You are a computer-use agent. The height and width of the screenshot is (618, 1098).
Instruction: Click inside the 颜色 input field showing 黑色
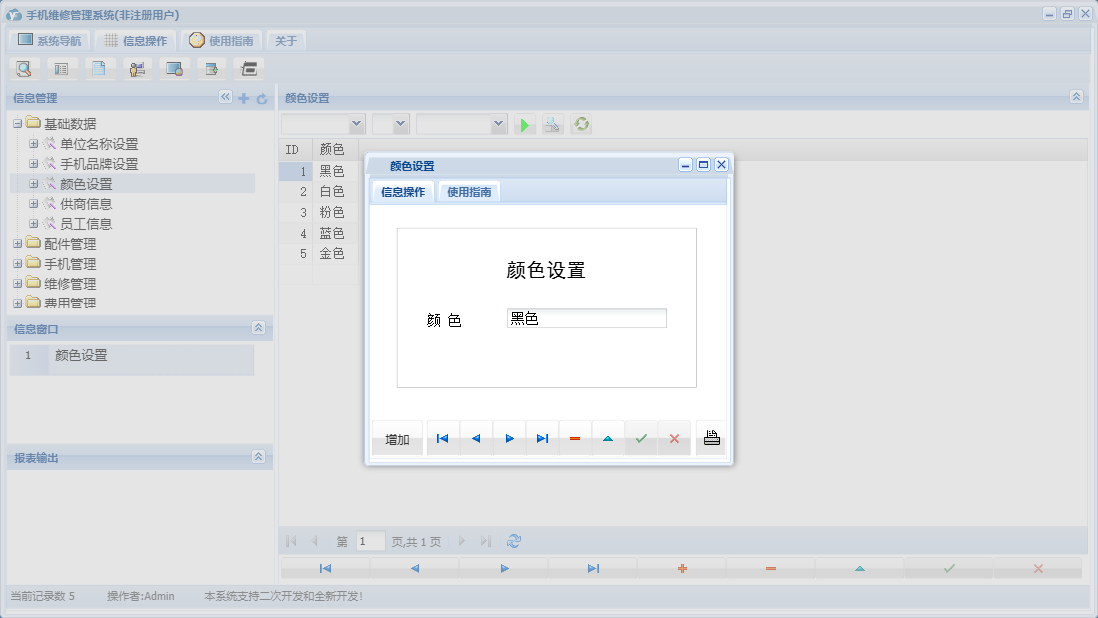tap(586, 317)
